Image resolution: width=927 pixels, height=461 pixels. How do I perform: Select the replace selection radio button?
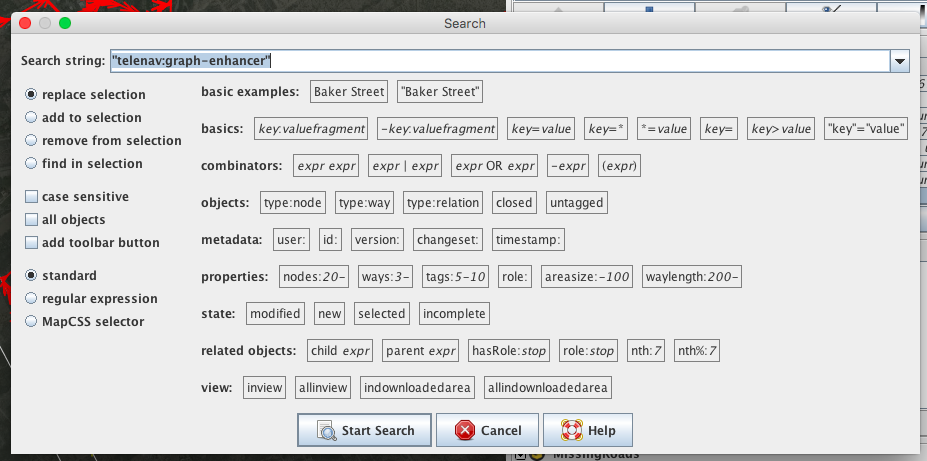(31, 95)
